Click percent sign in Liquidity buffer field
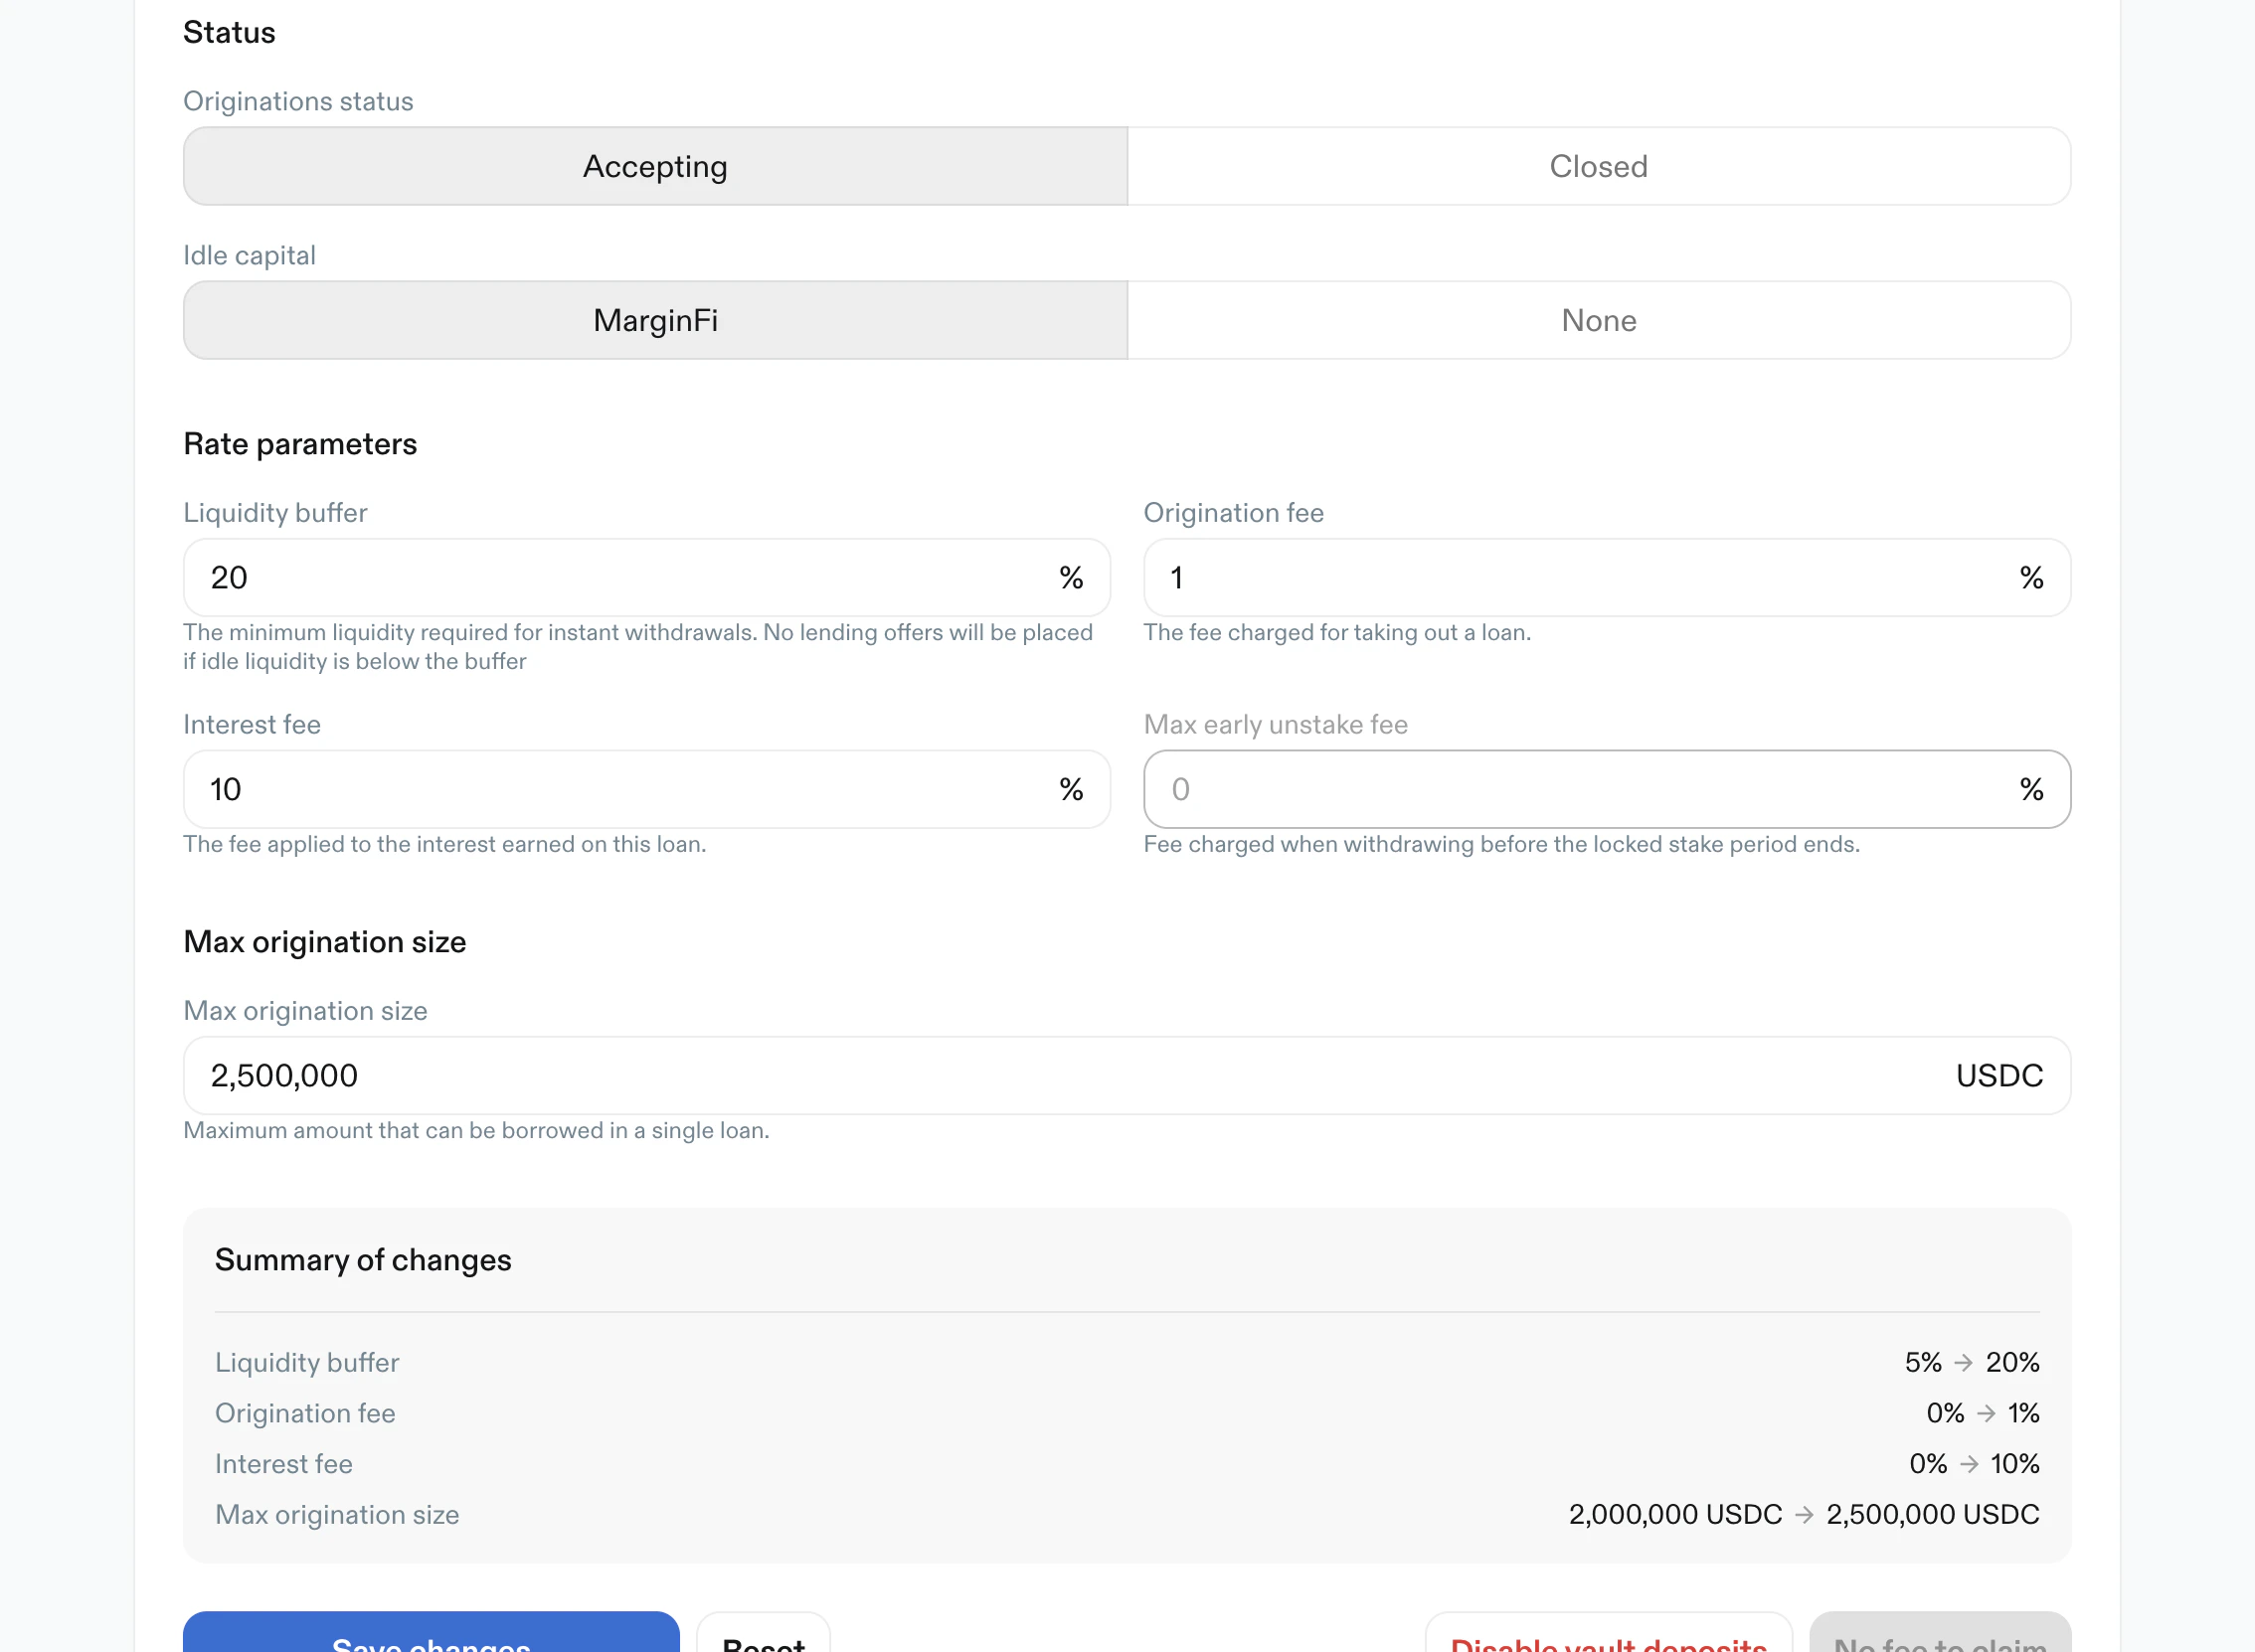Screen dimensions: 2255x1652 pyautogui.click(x=1071, y=578)
